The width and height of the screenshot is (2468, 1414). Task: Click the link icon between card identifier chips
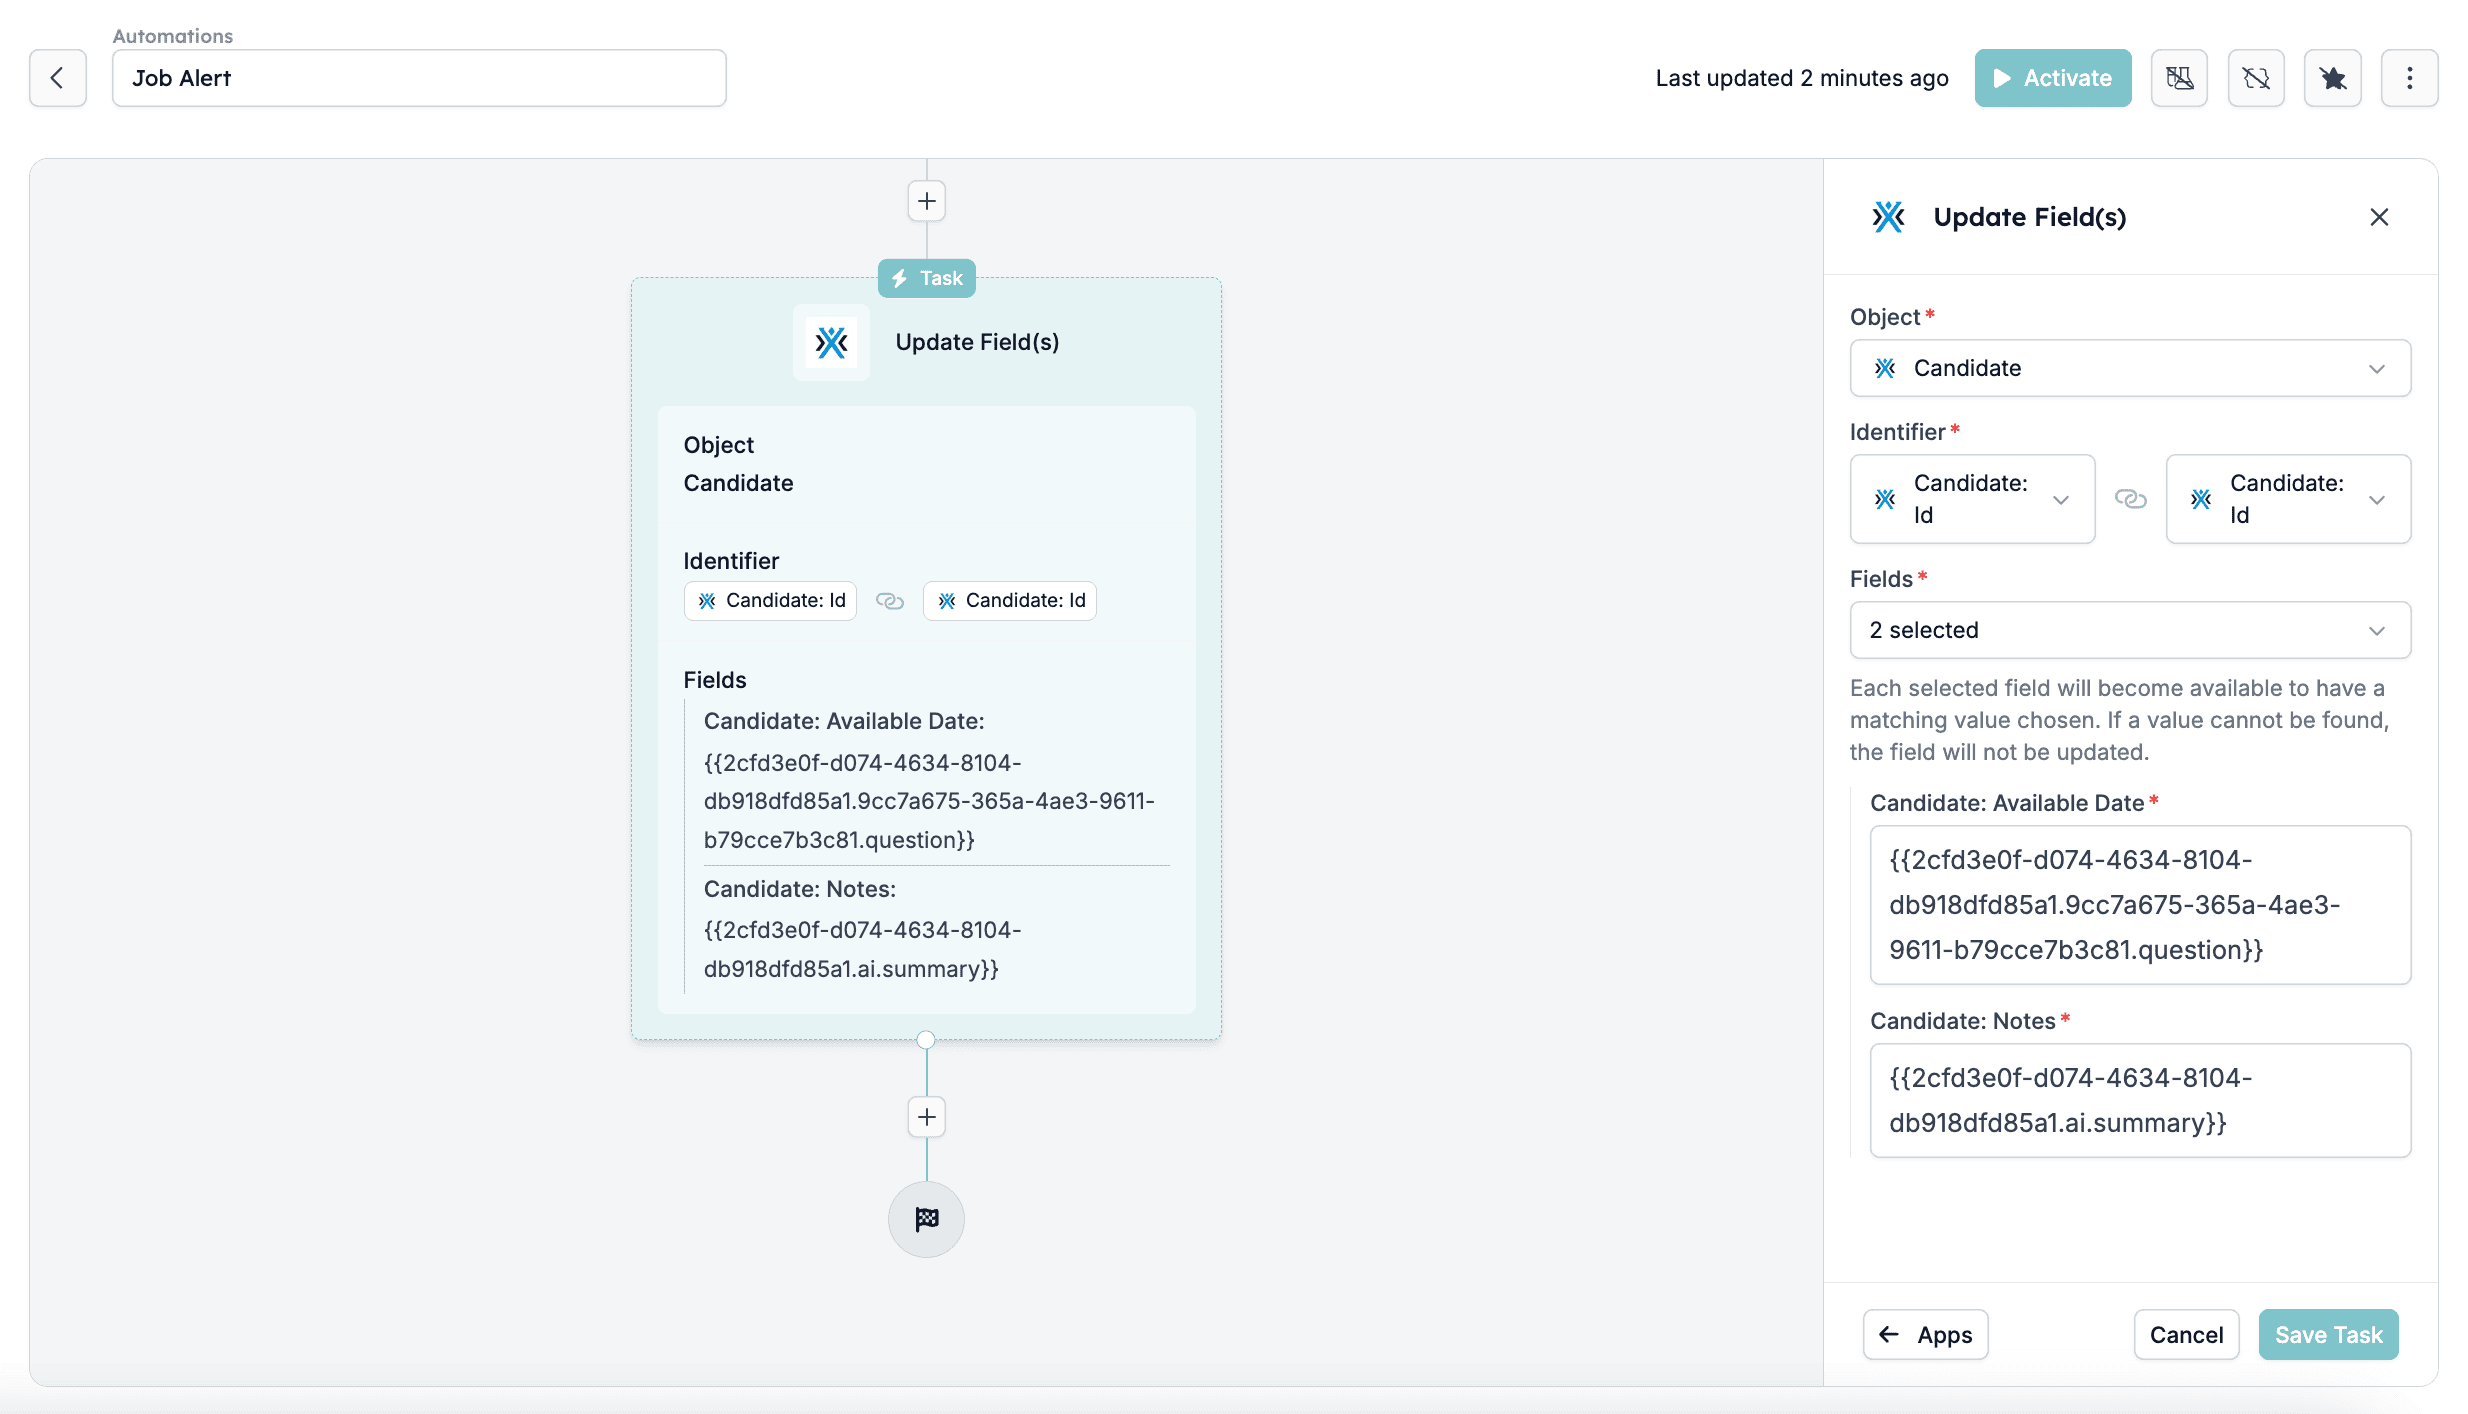(890, 601)
